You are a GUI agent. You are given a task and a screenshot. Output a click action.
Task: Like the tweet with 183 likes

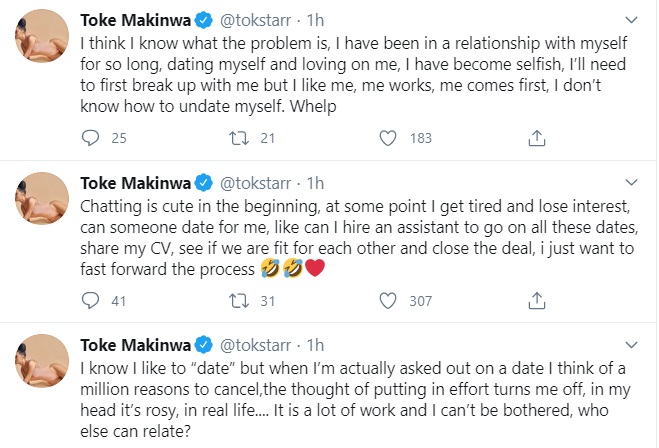[389, 138]
